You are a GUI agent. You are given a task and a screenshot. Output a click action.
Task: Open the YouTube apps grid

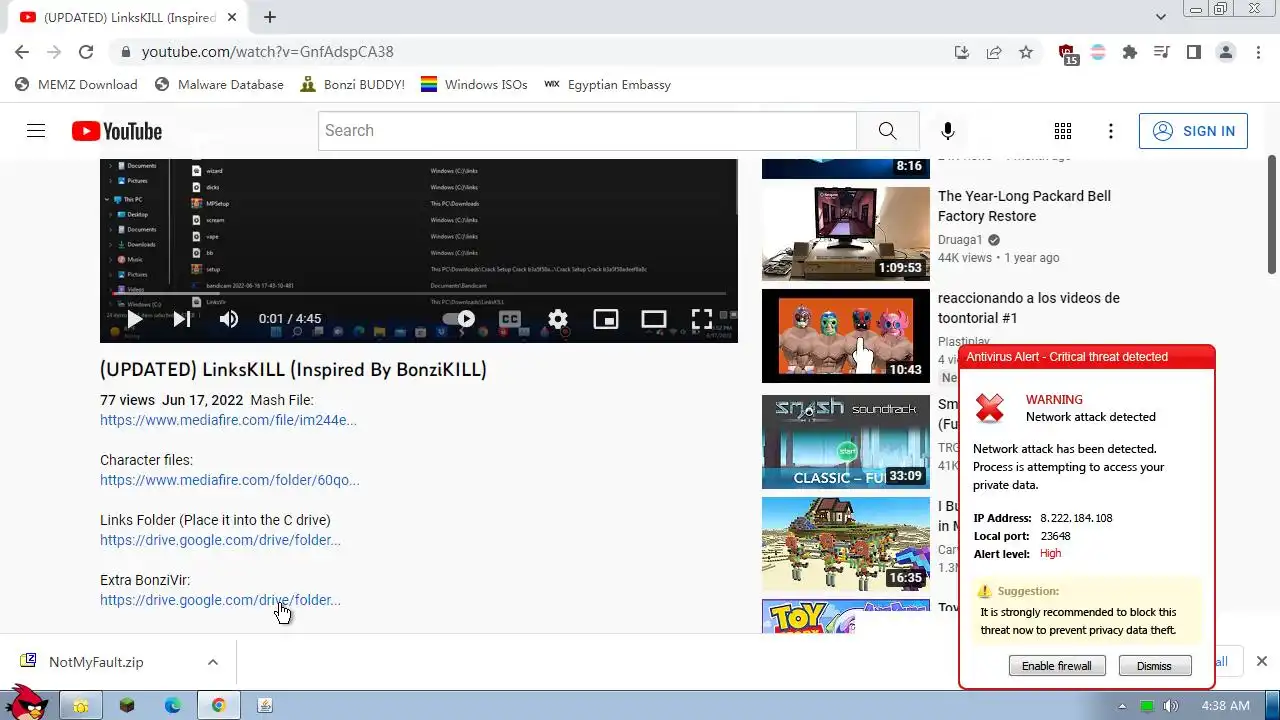click(1062, 131)
